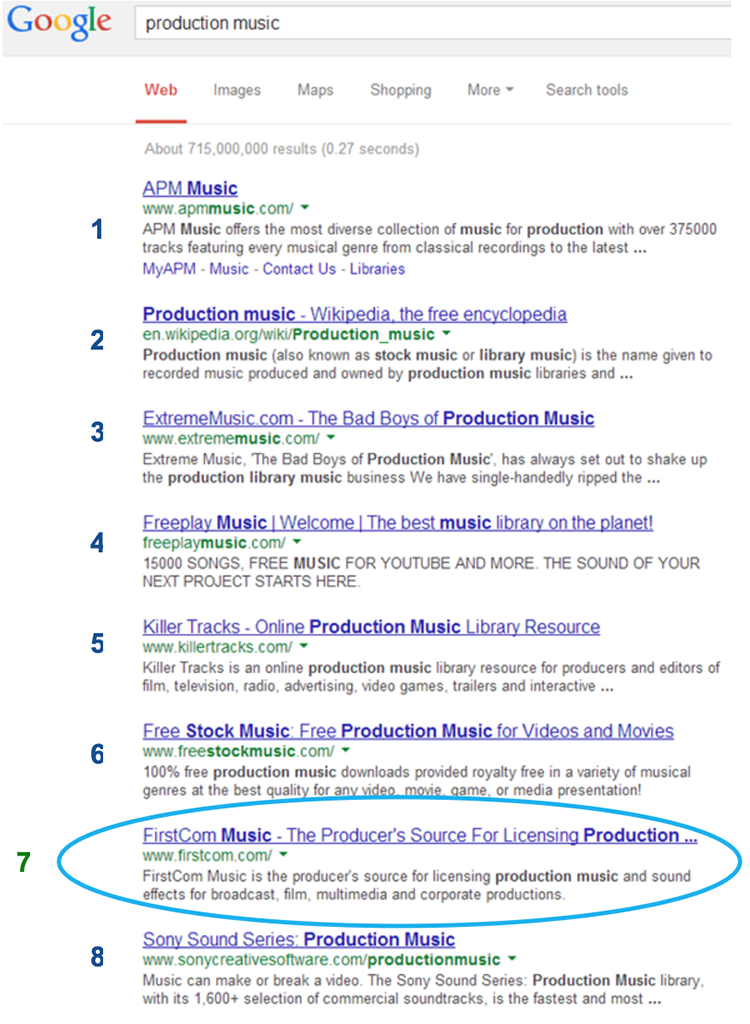Open Search tools
Image resolution: width=750 pixels, height=1024 pixels.
click(587, 90)
